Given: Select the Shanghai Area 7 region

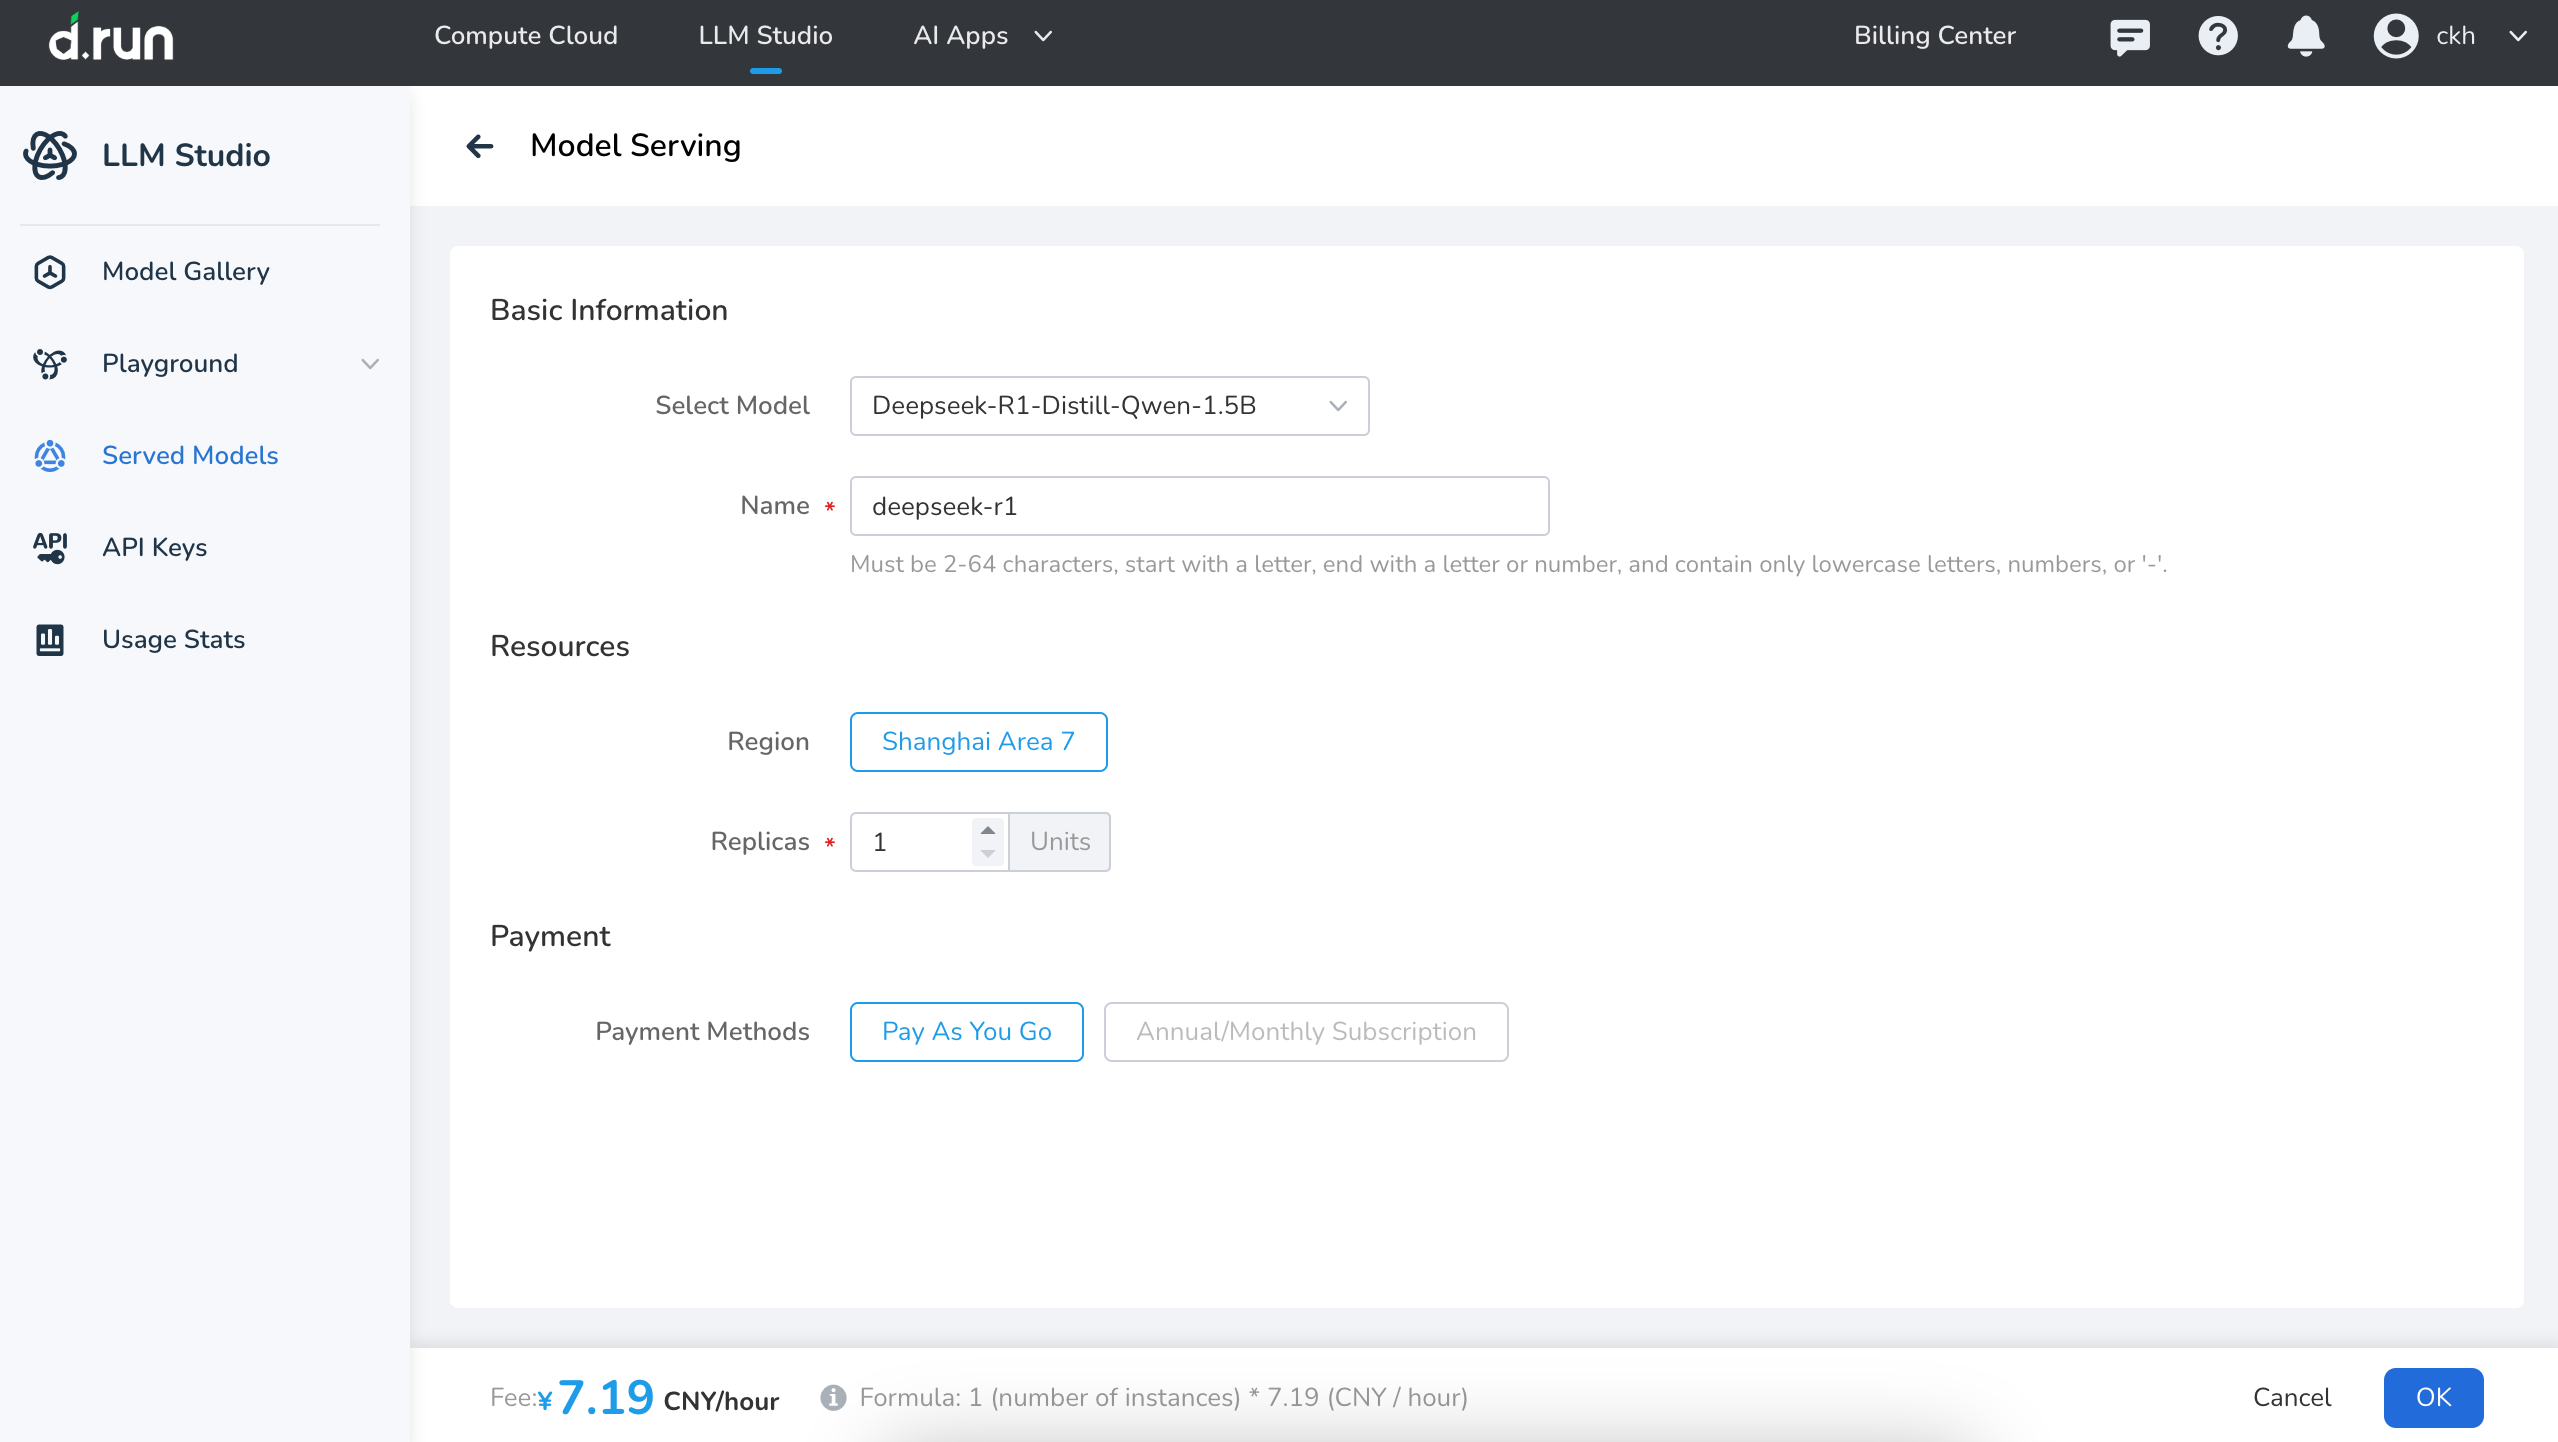Looking at the screenshot, I should pos(978,741).
